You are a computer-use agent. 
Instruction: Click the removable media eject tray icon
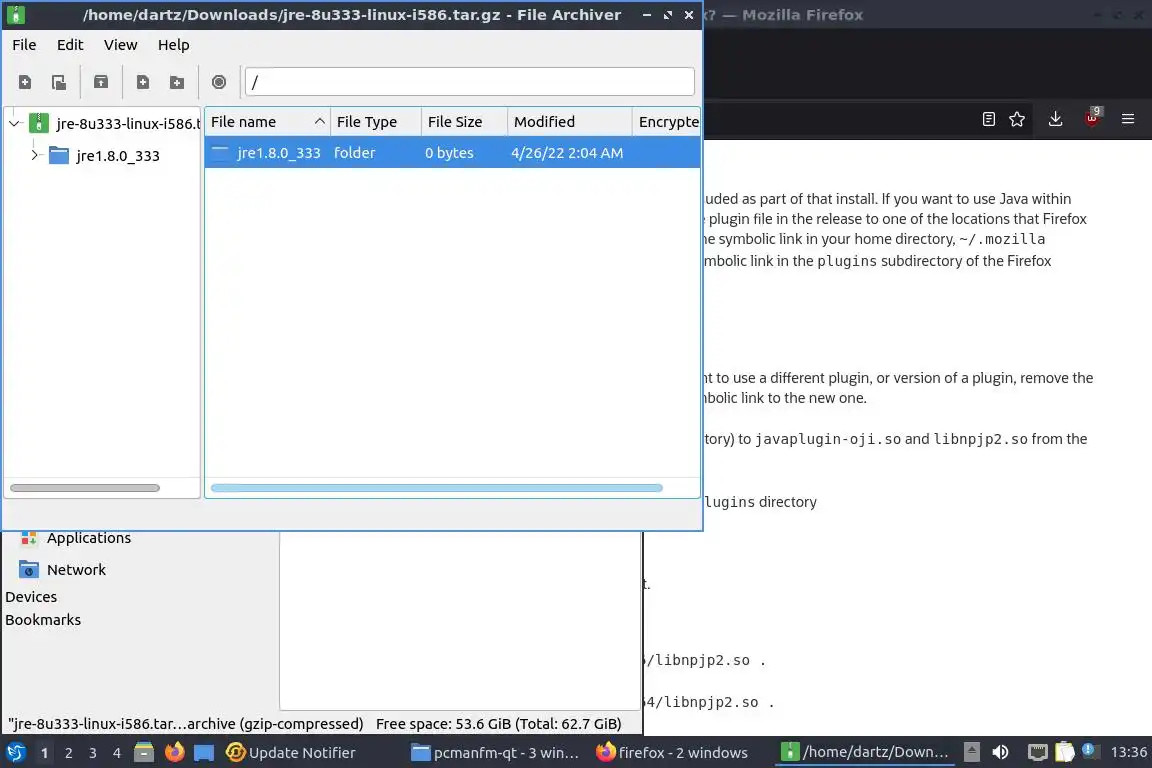point(971,752)
